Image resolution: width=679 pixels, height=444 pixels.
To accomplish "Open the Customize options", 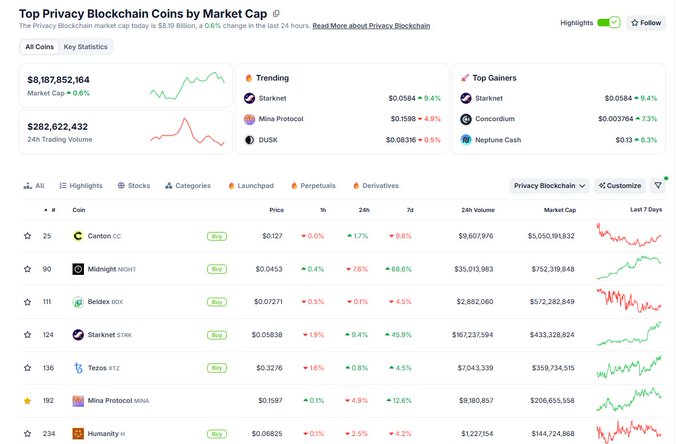I will point(620,185).
